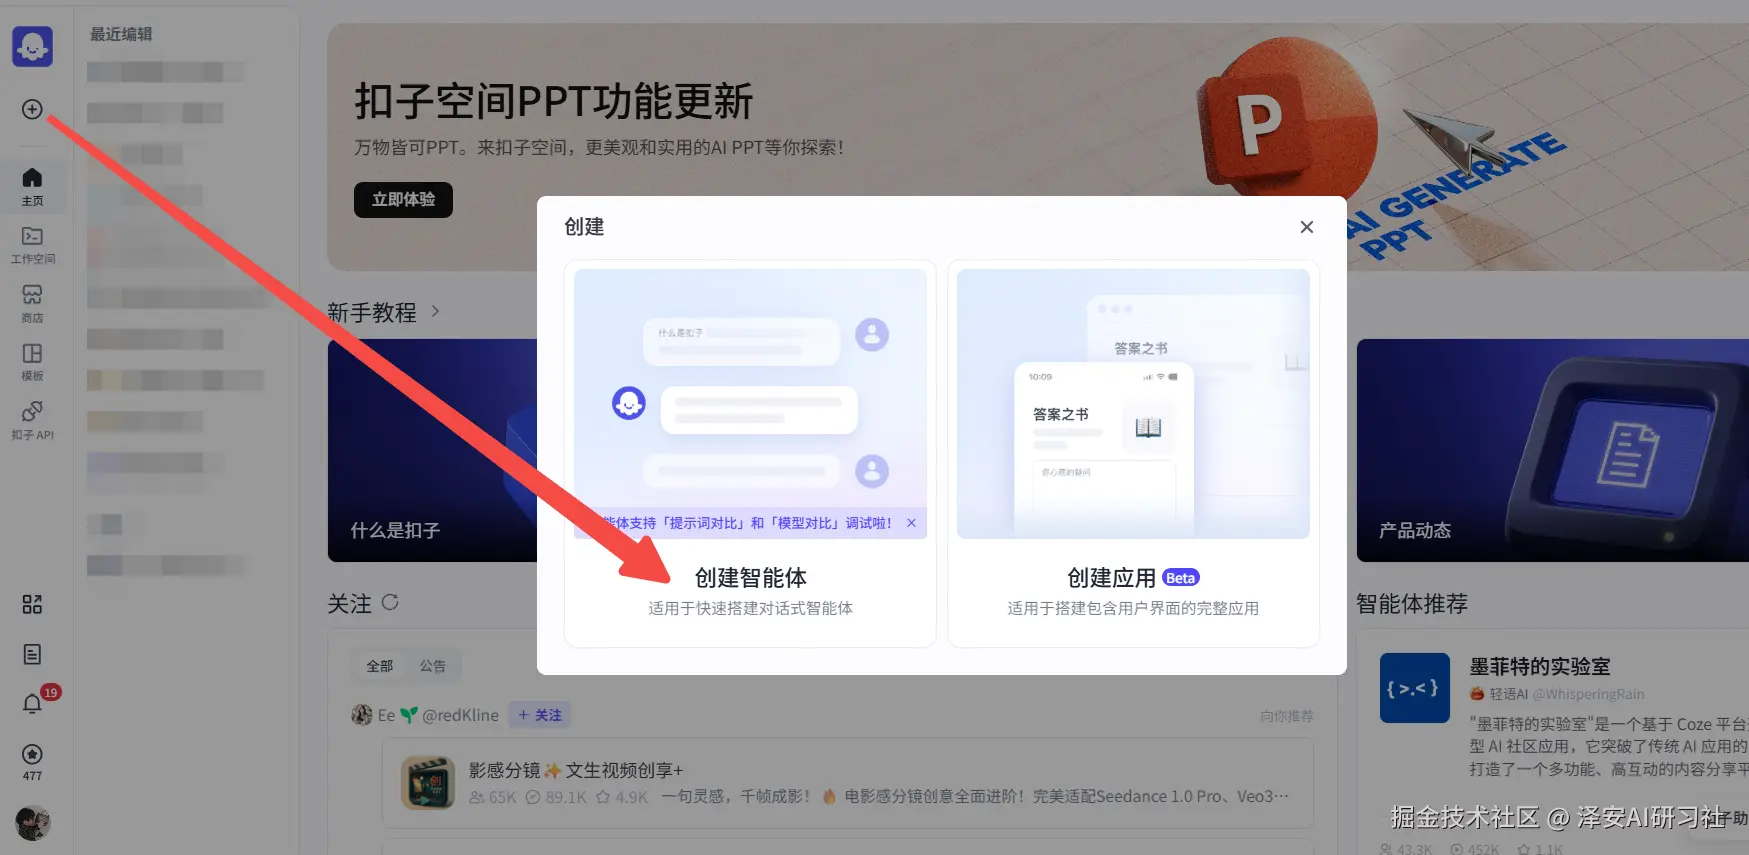This screenshot has width=1749, height=855.
Task: Open the 模板 templates sidebar item
Action: coord(32,362)
